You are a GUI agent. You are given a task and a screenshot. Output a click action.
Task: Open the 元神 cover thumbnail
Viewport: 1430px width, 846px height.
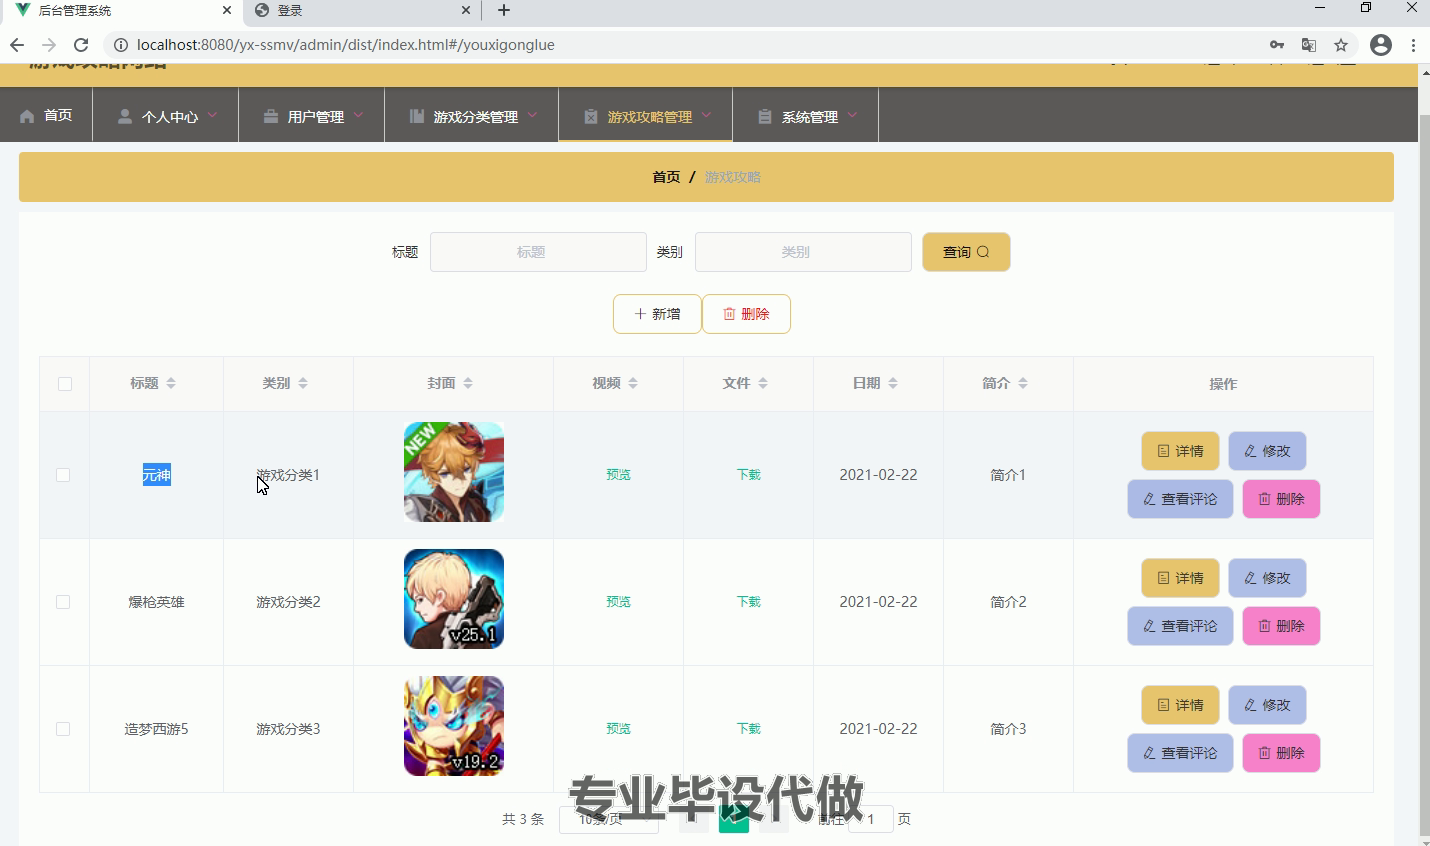[454, 472]
